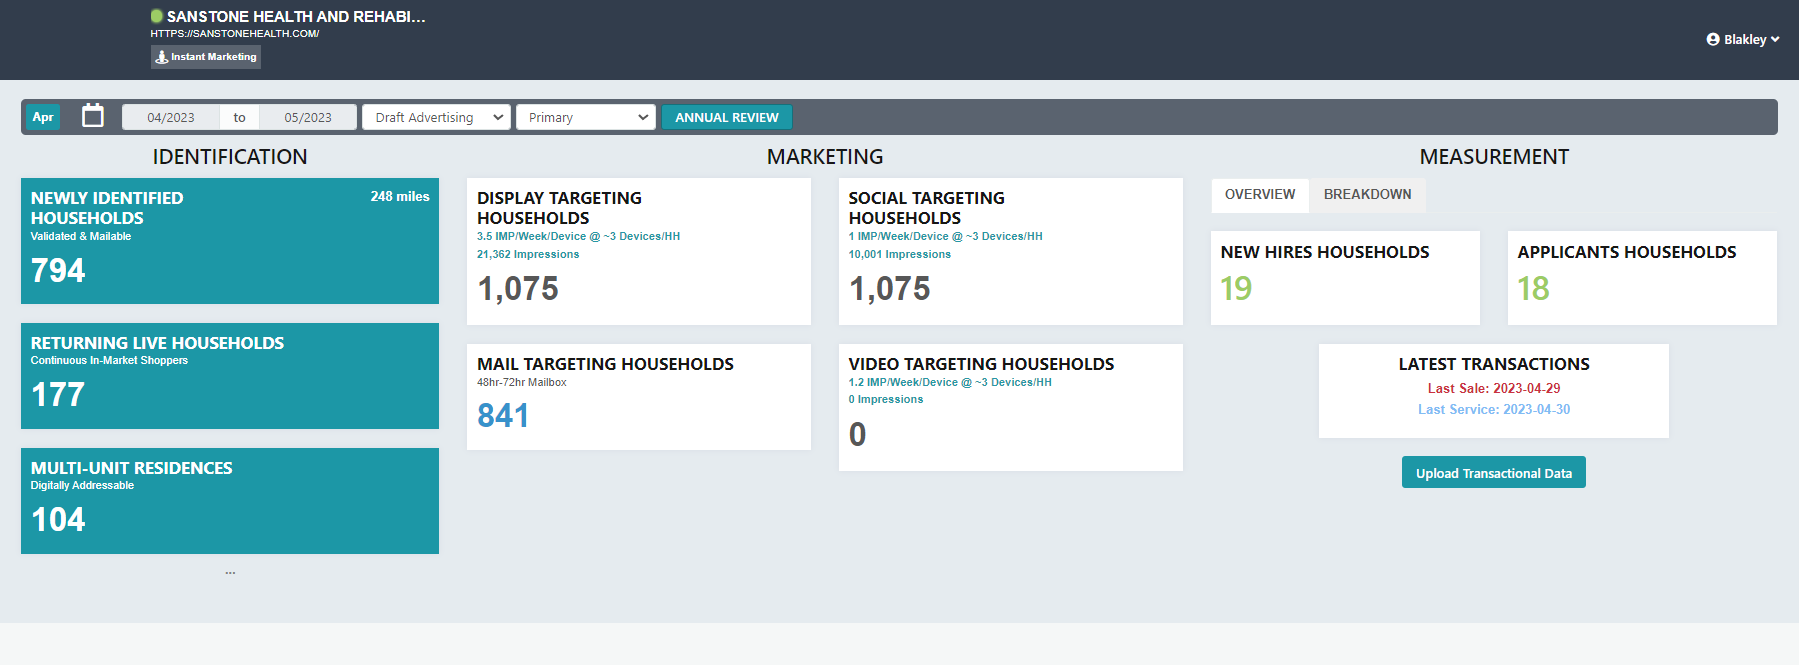
Task: Click Upload Transactional Data button
Action: [1493, 473]
